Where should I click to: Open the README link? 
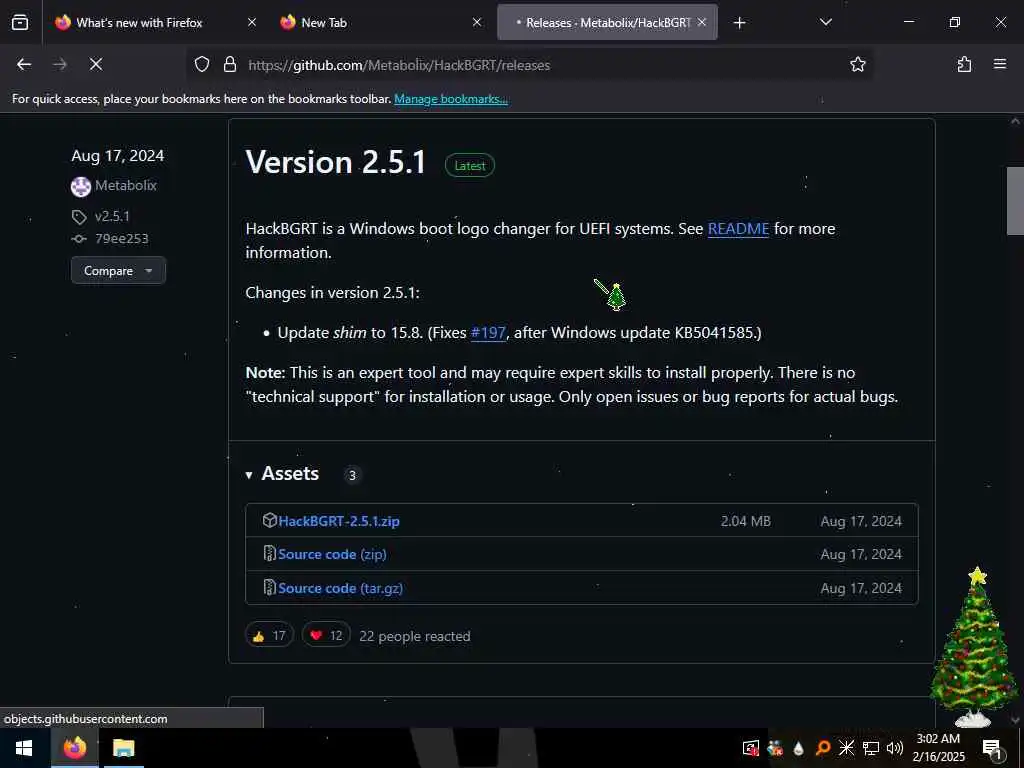coord(738,229)
